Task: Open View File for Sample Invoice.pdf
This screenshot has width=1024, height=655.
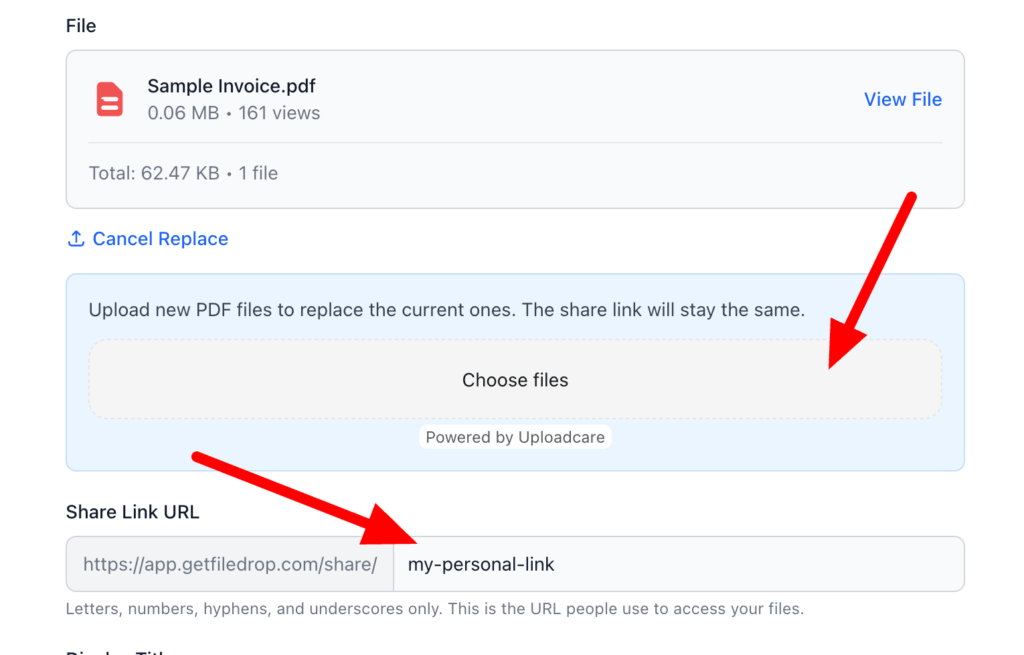Action: coord(902,99)
